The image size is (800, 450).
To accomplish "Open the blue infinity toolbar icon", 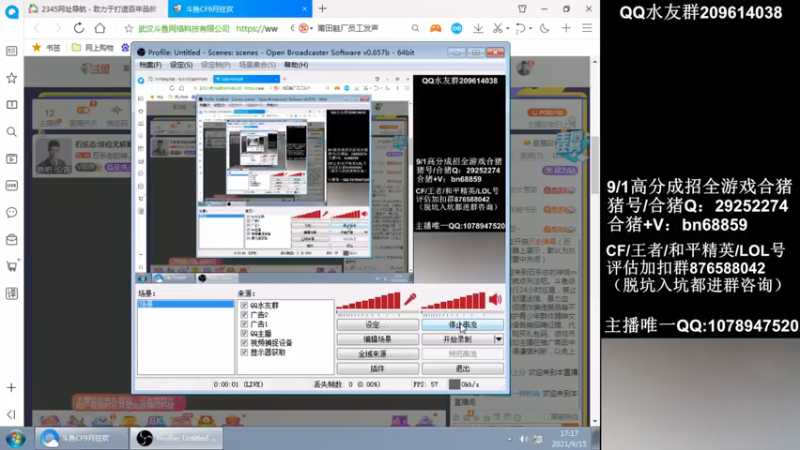I will pyautogui.click(x=457, y=29).
